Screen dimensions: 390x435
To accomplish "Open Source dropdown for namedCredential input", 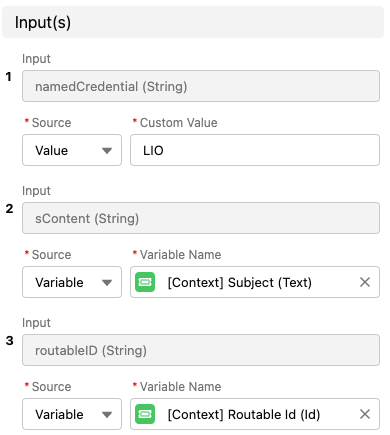I will pos(72,150).
